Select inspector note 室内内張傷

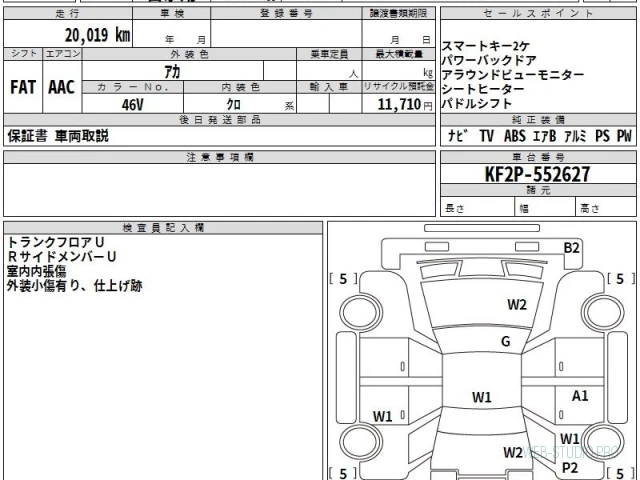point(37,271)
